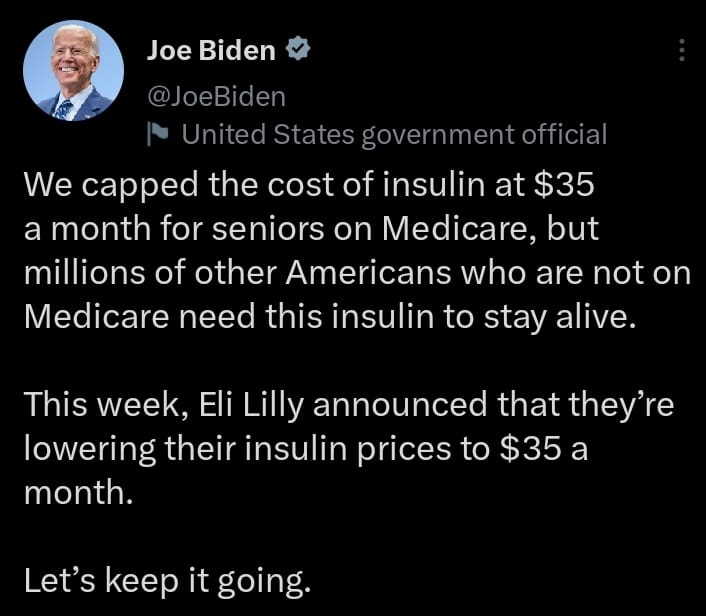Click the word "announced" in the tweet

point(400,405)
